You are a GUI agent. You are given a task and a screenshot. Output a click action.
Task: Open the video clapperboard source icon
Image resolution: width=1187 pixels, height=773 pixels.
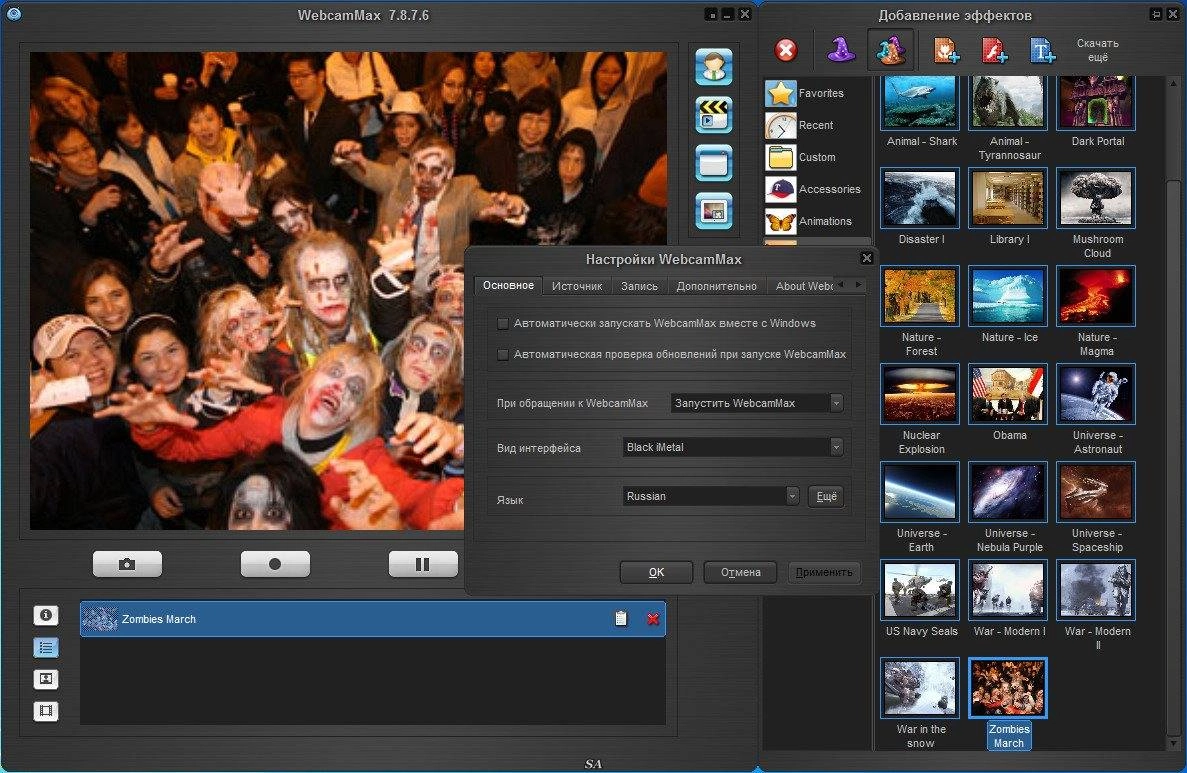(714, 115)
